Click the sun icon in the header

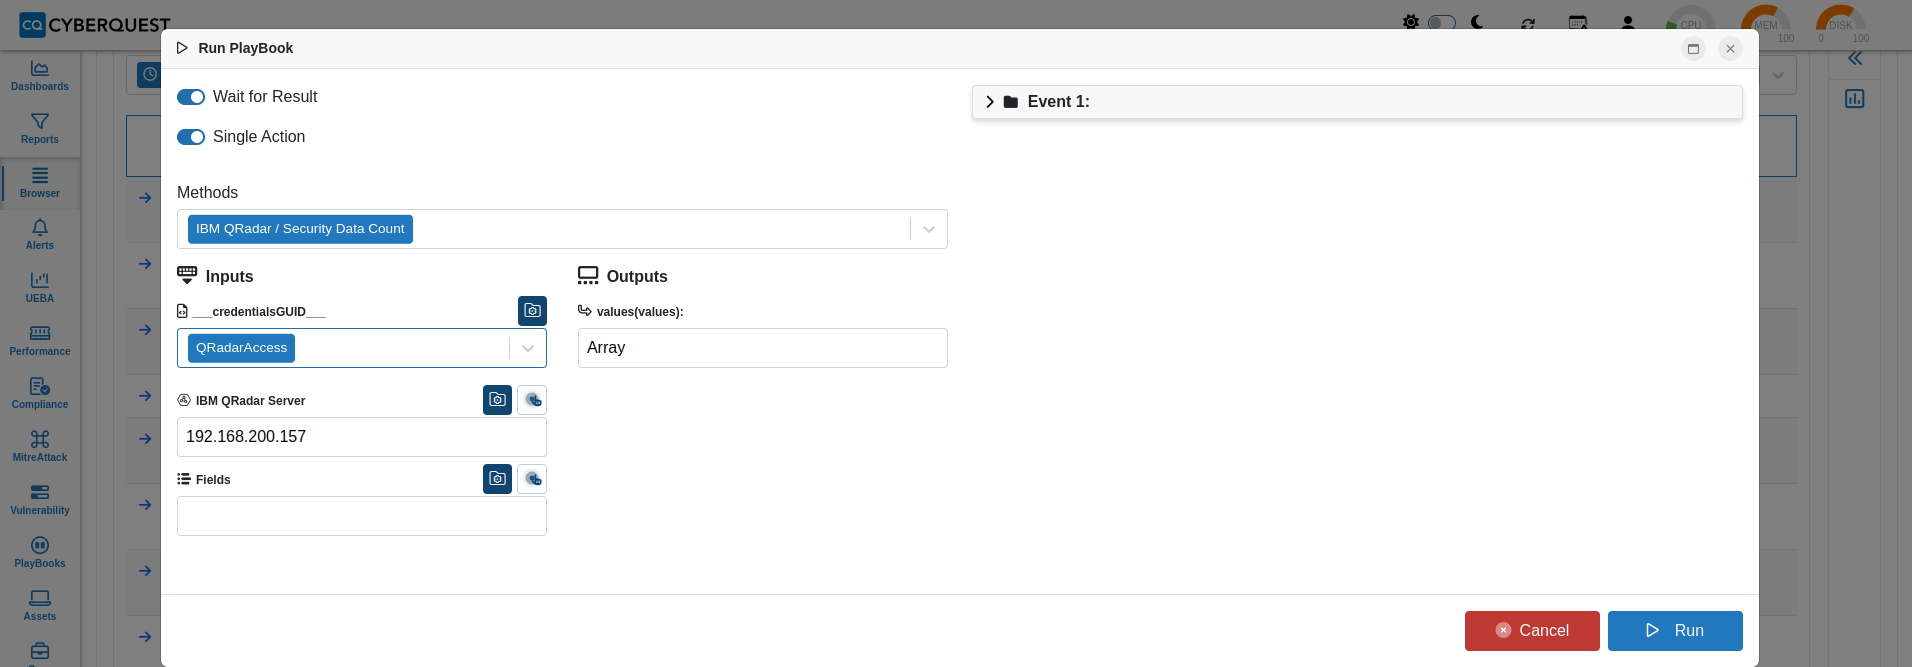pos(1411,22)
